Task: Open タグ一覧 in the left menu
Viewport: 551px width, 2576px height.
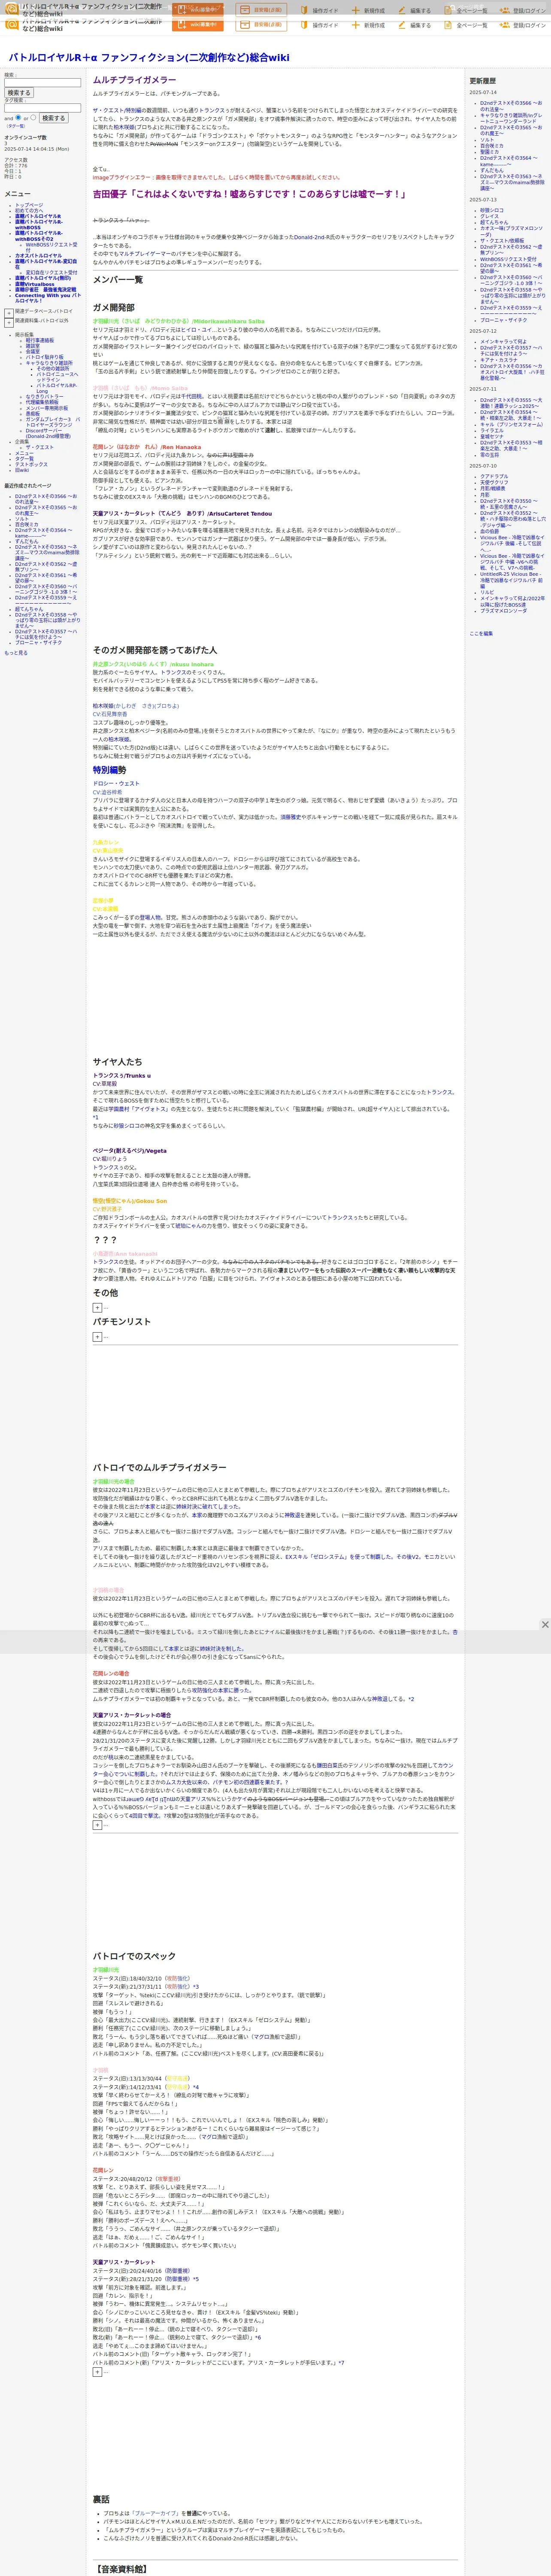Action: (24, 459)
